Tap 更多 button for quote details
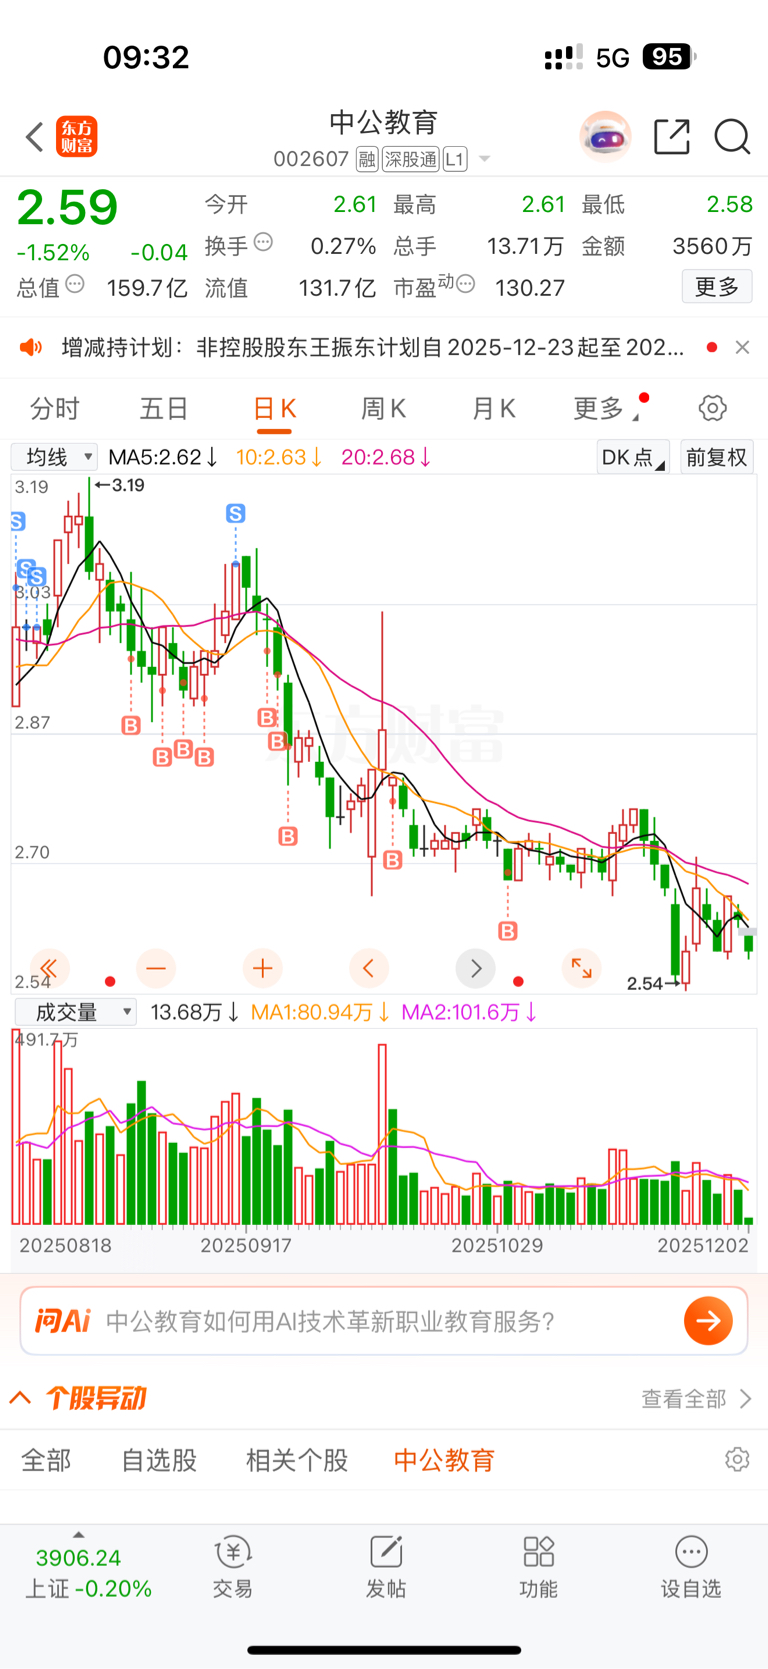 [717, 287]
